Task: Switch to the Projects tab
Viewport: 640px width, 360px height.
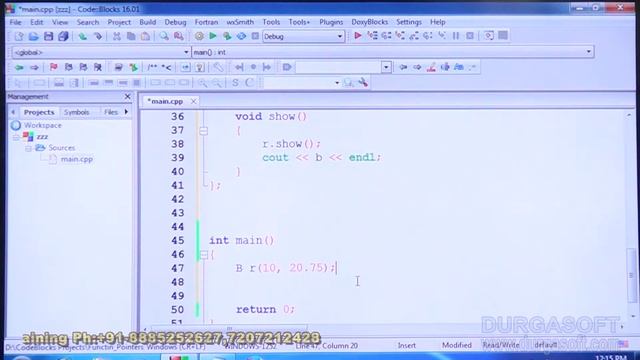Action: 39,112
